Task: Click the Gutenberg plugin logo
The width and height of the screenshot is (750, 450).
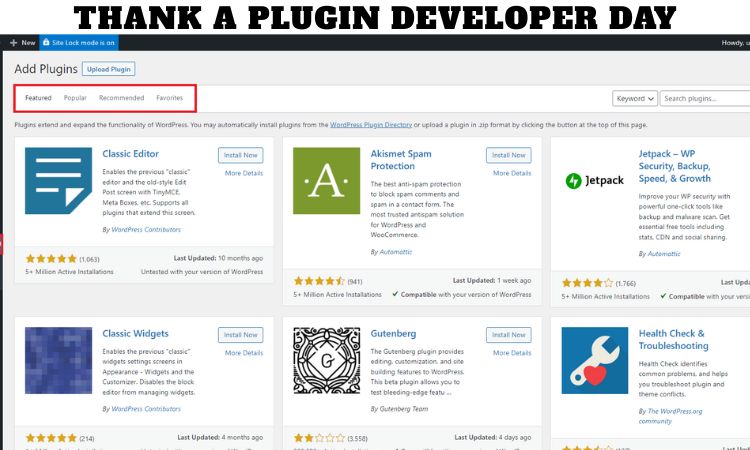Action: click(327, 361)
